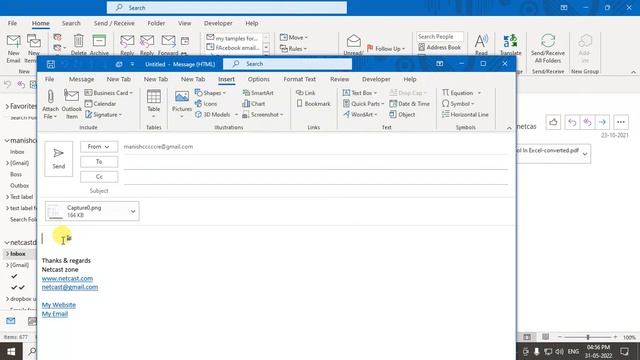Open WordArt gallery
Screen dimensions: 640x360
[360, 115]
